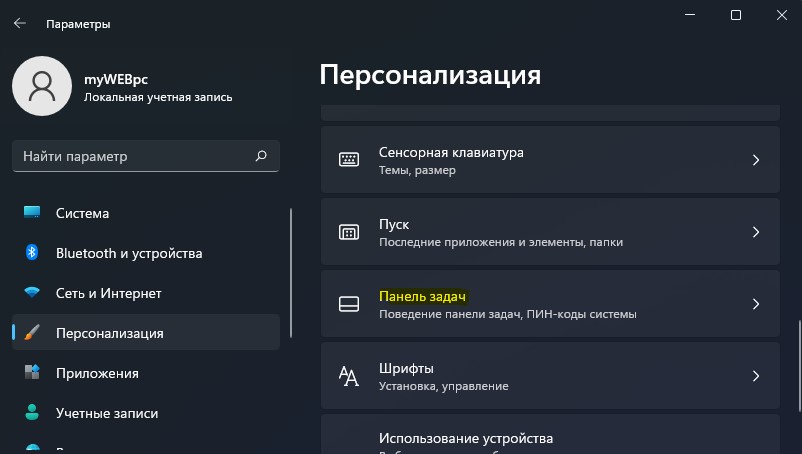Click the Приложения apps icon
802x454 pixels.
(x=32, y=372)
